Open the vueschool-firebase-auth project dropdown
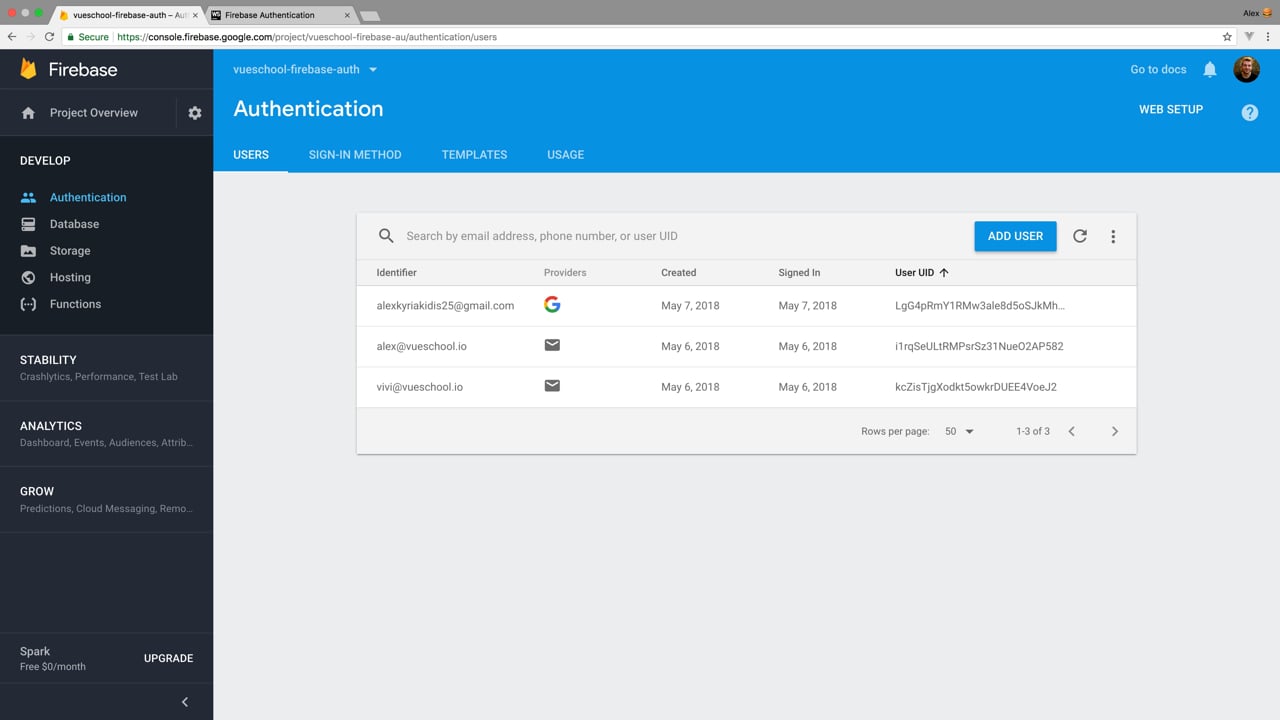The width and height of the screenshot is (1280, 720). pos(305,69)
